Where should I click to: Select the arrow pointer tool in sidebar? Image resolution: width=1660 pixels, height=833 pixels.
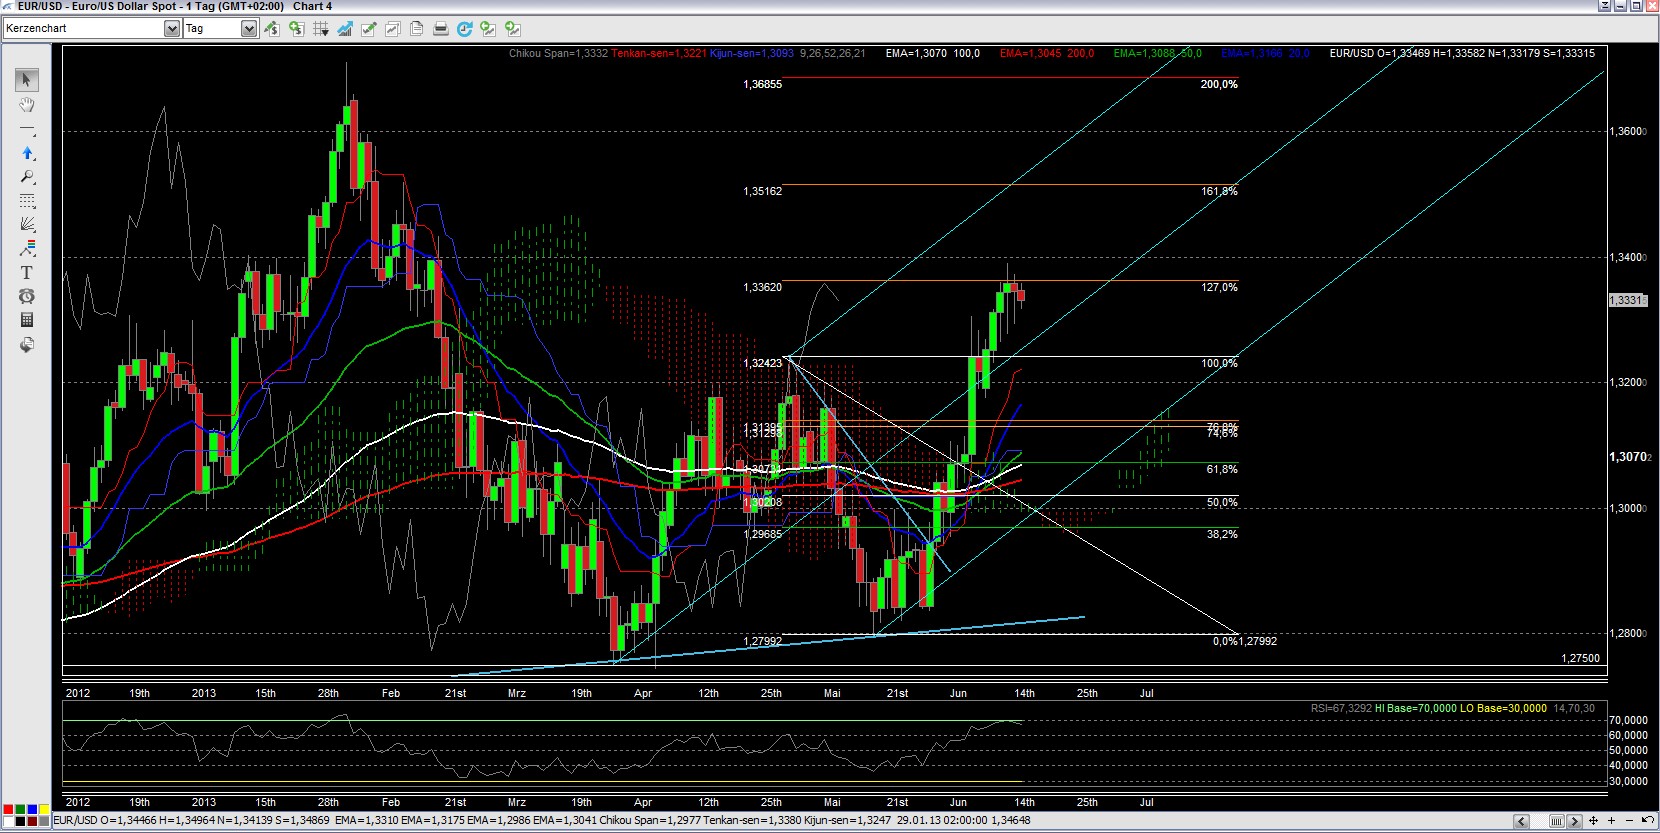[x=27, y=80]
